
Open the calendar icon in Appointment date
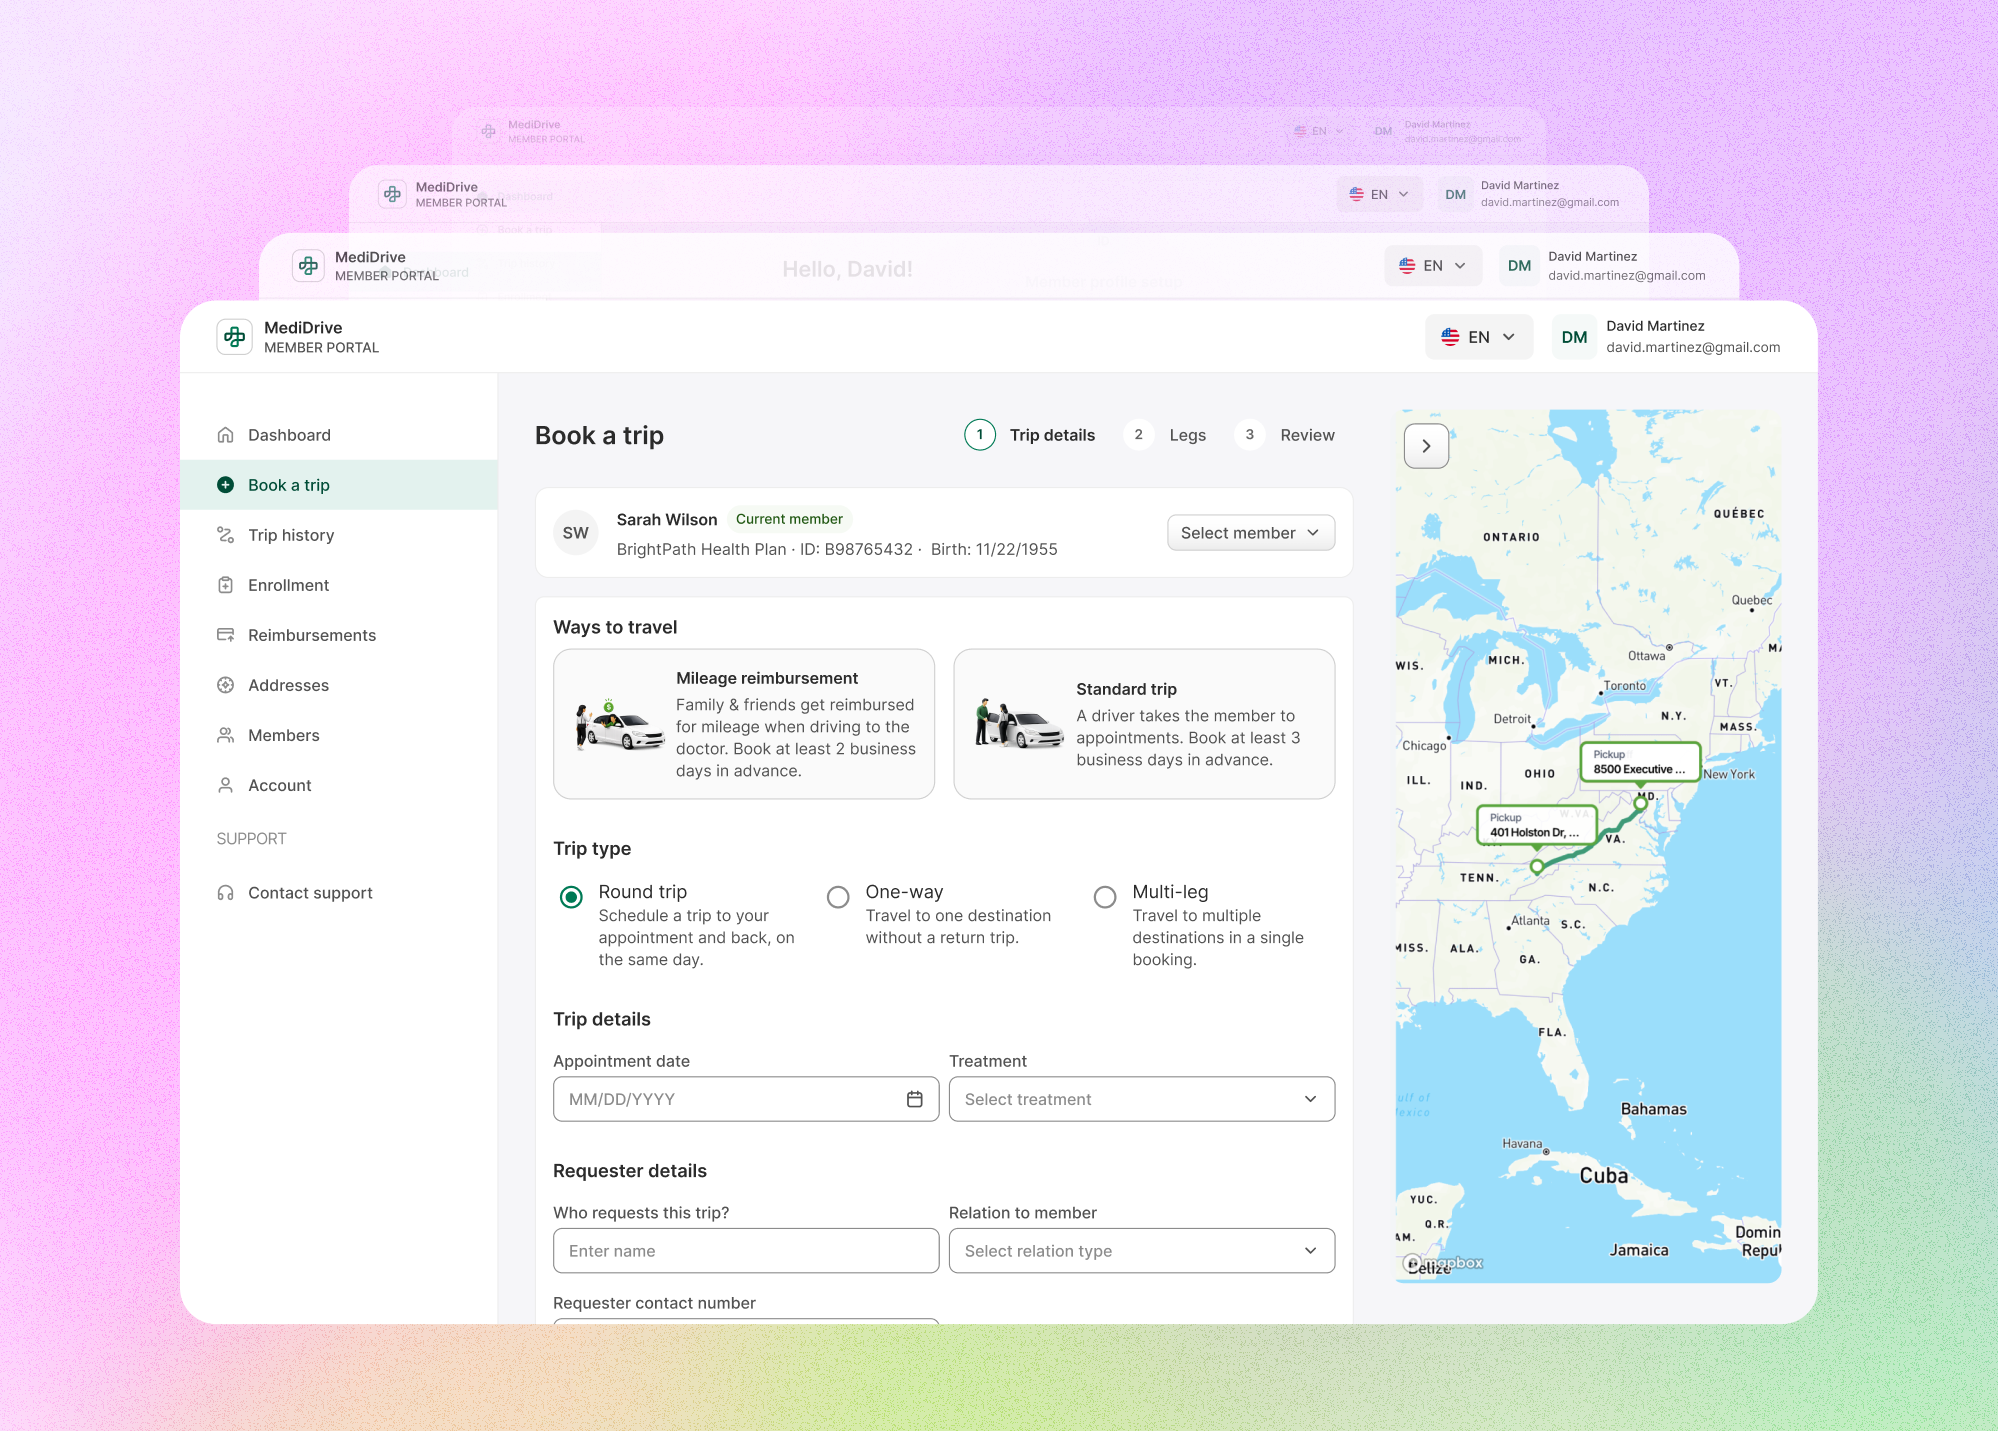click(x=914, y=1099)
